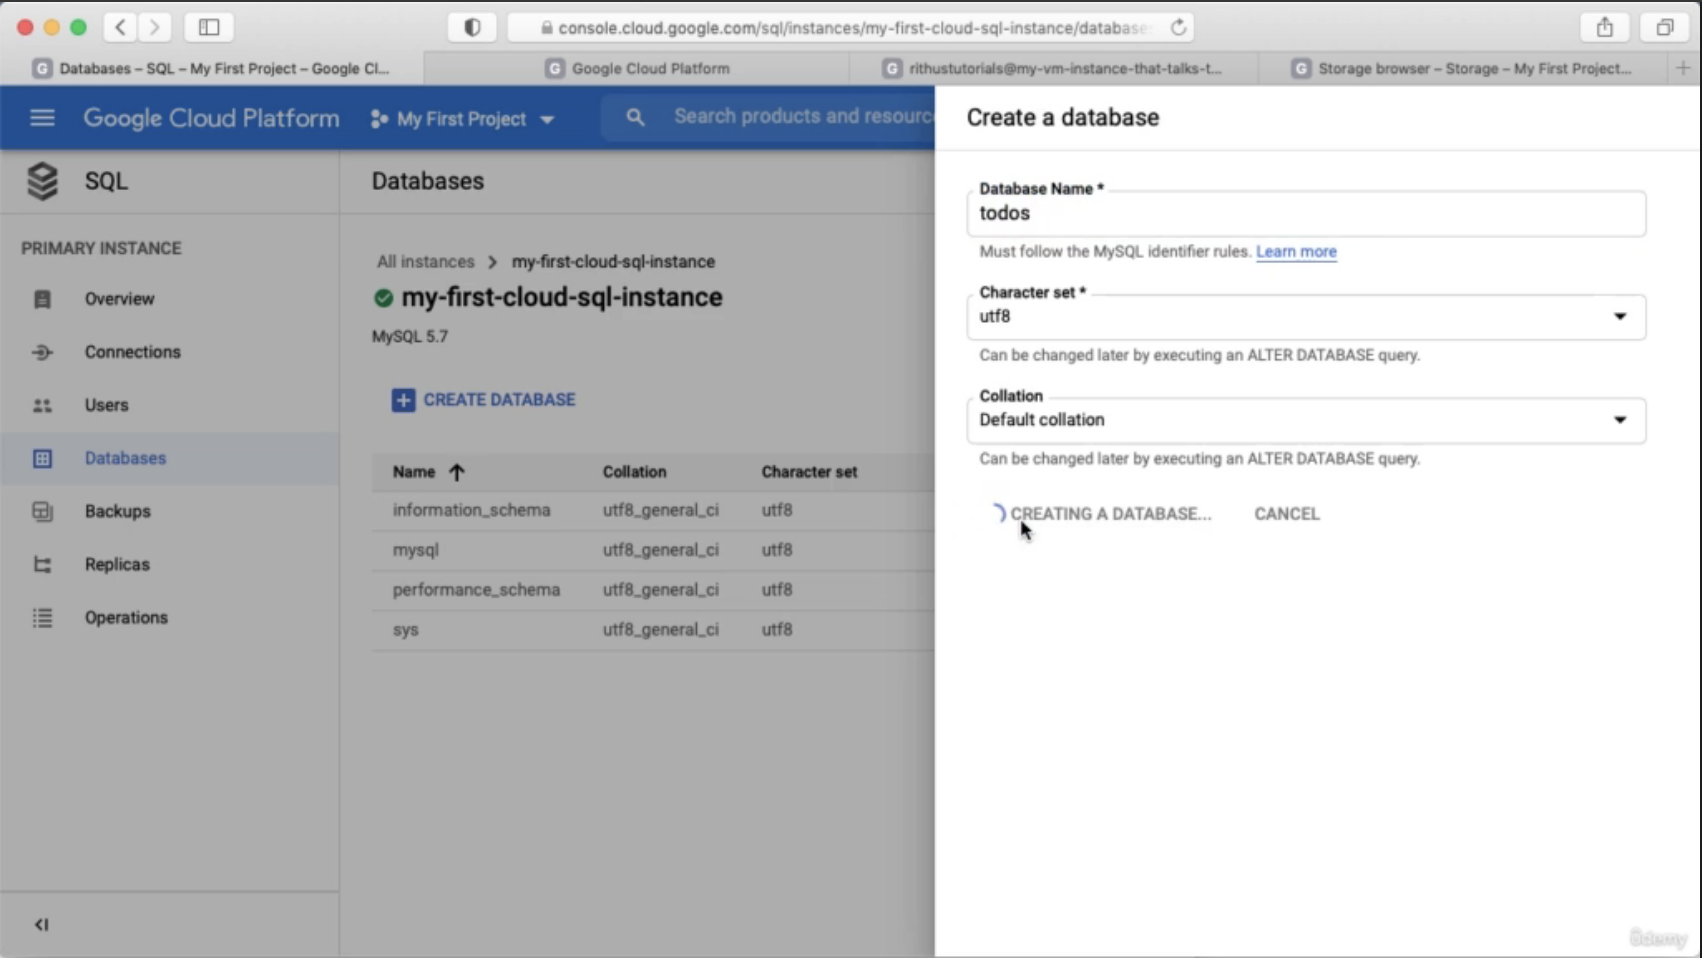Open Databases in the SQL sidebar
1702x958 pixels.
click(x=170, y=458)
